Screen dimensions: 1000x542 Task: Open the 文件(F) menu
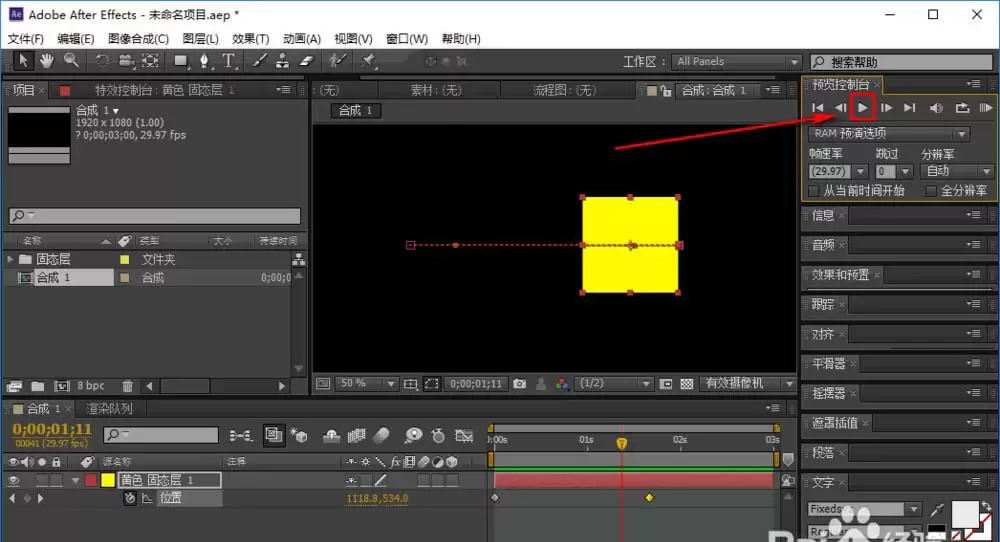26,39
